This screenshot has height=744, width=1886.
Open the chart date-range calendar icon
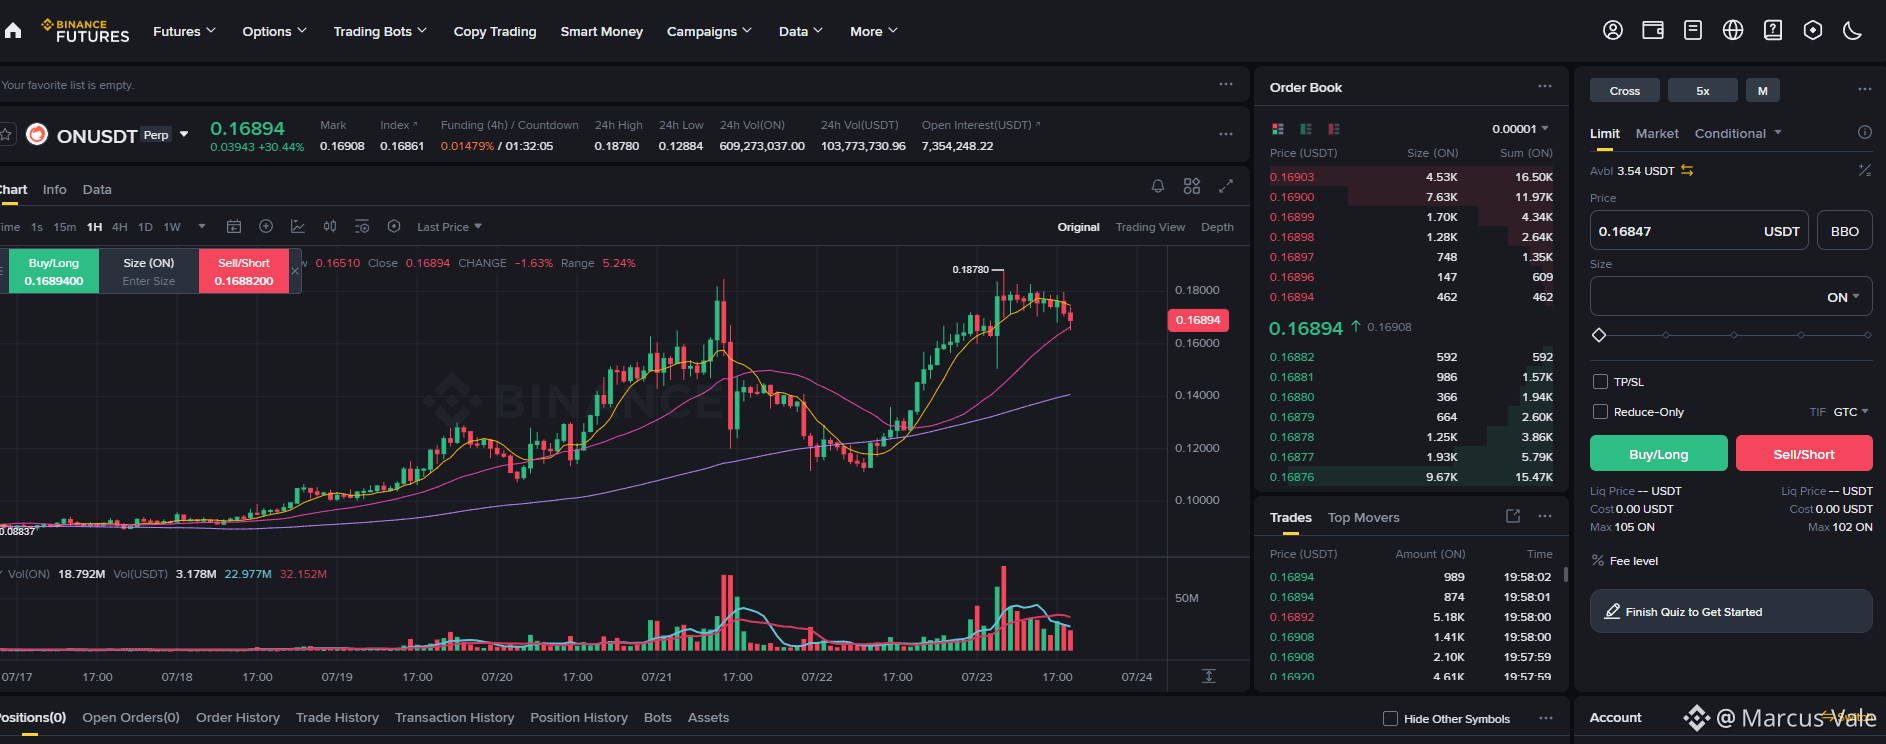tap(234, 227)
